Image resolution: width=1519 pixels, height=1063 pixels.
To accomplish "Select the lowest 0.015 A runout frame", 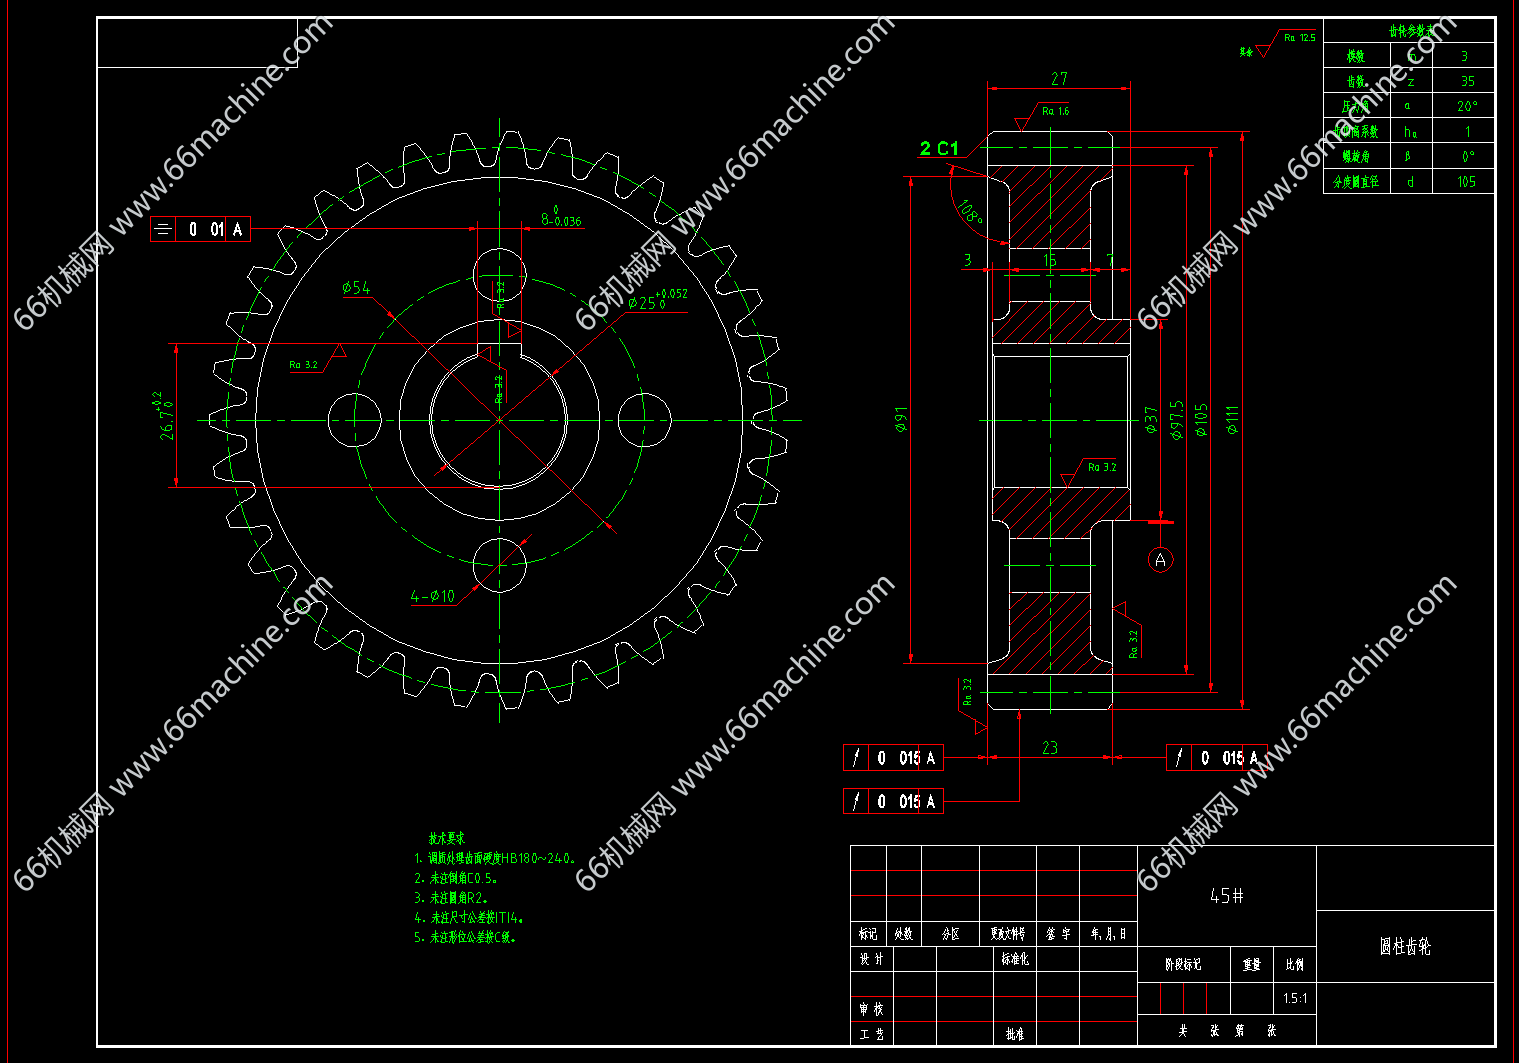I will click(893, 801).
